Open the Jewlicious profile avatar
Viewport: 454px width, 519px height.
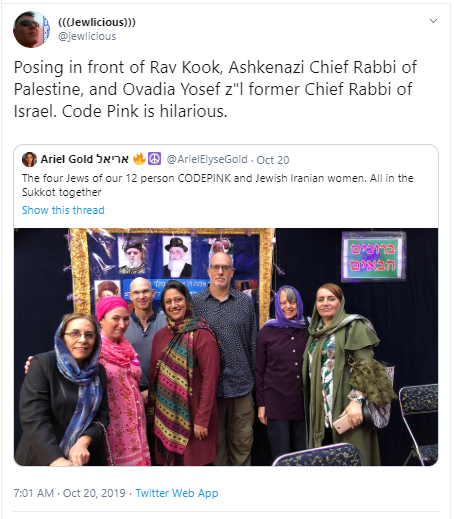click(x=31, y=29)
